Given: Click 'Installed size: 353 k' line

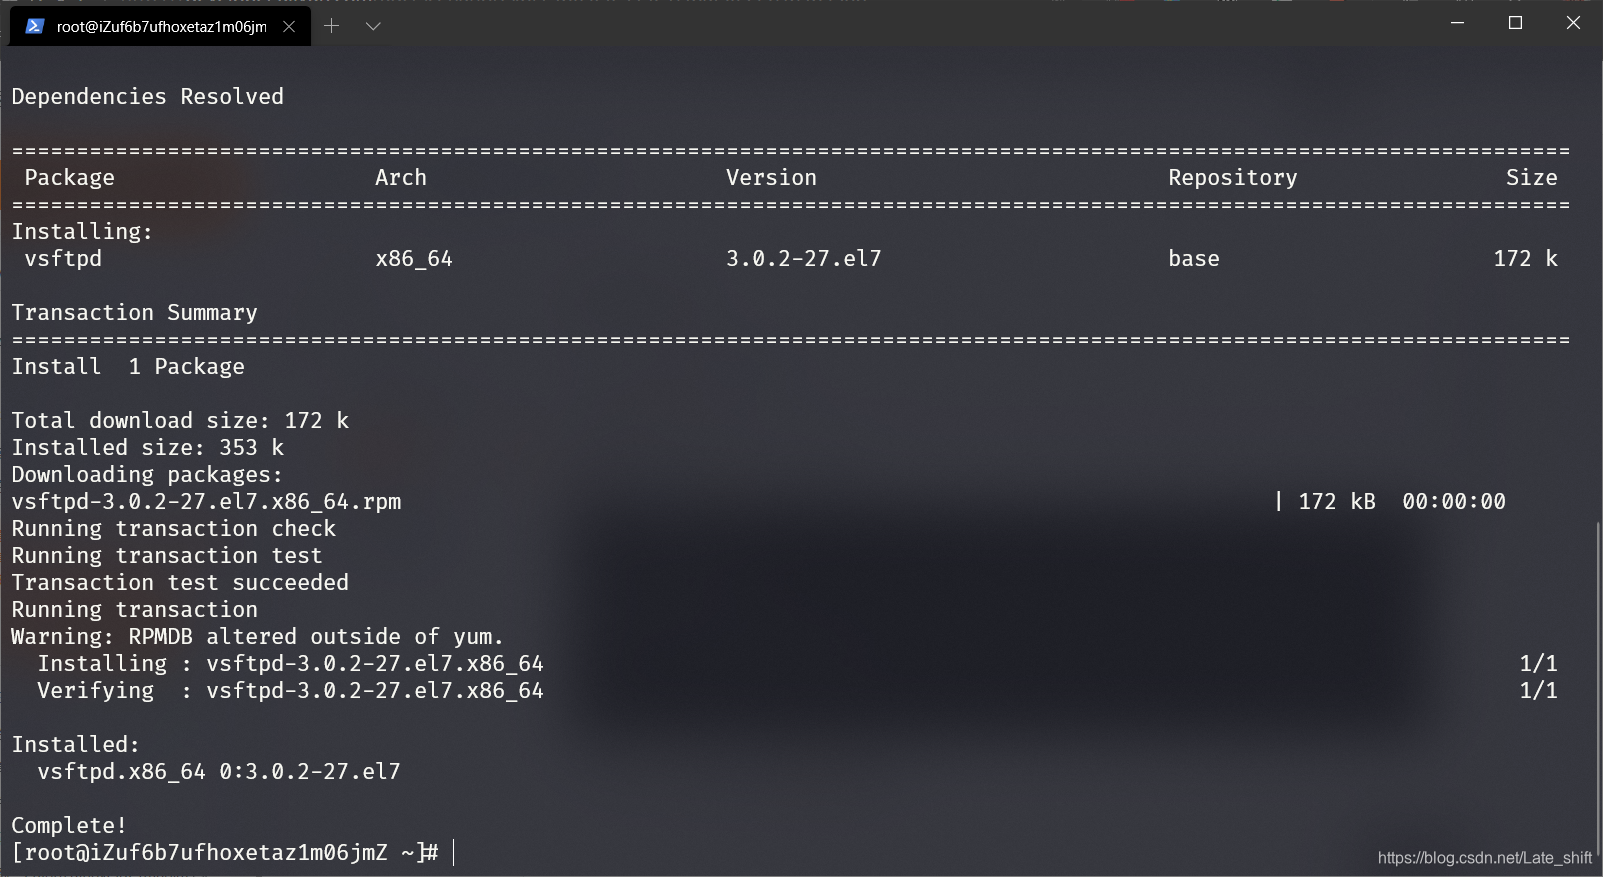Looking at the screenshot, I should coord(147,448).
